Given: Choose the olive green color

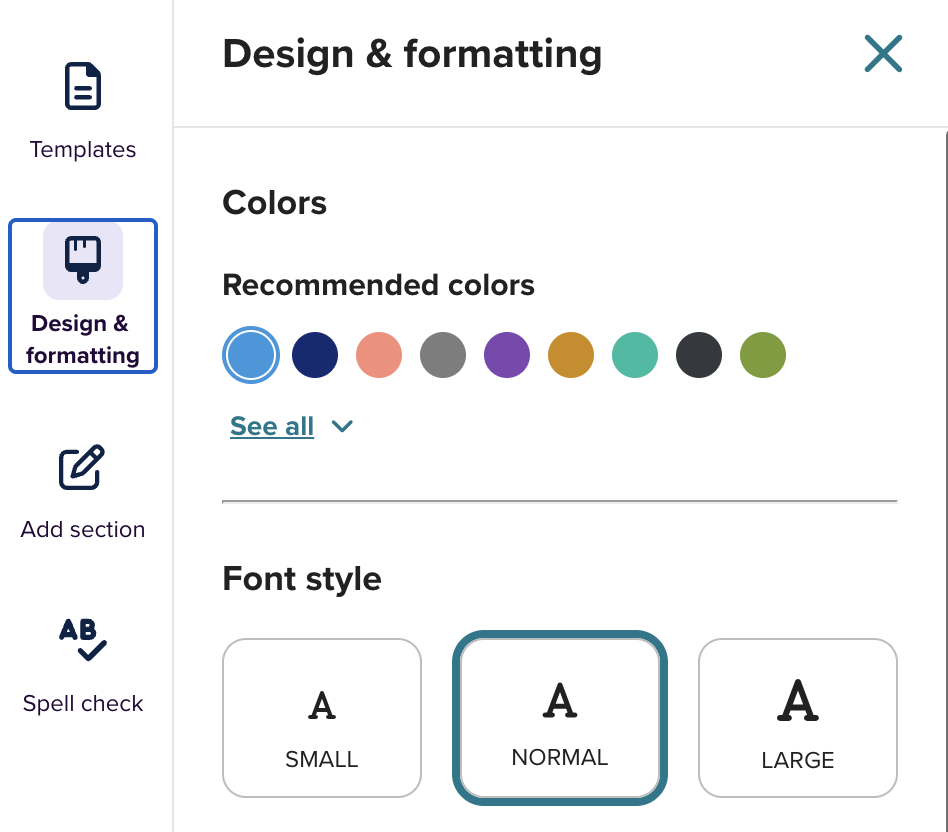Looking at the screenshot, I should click(x=763, y=355).
